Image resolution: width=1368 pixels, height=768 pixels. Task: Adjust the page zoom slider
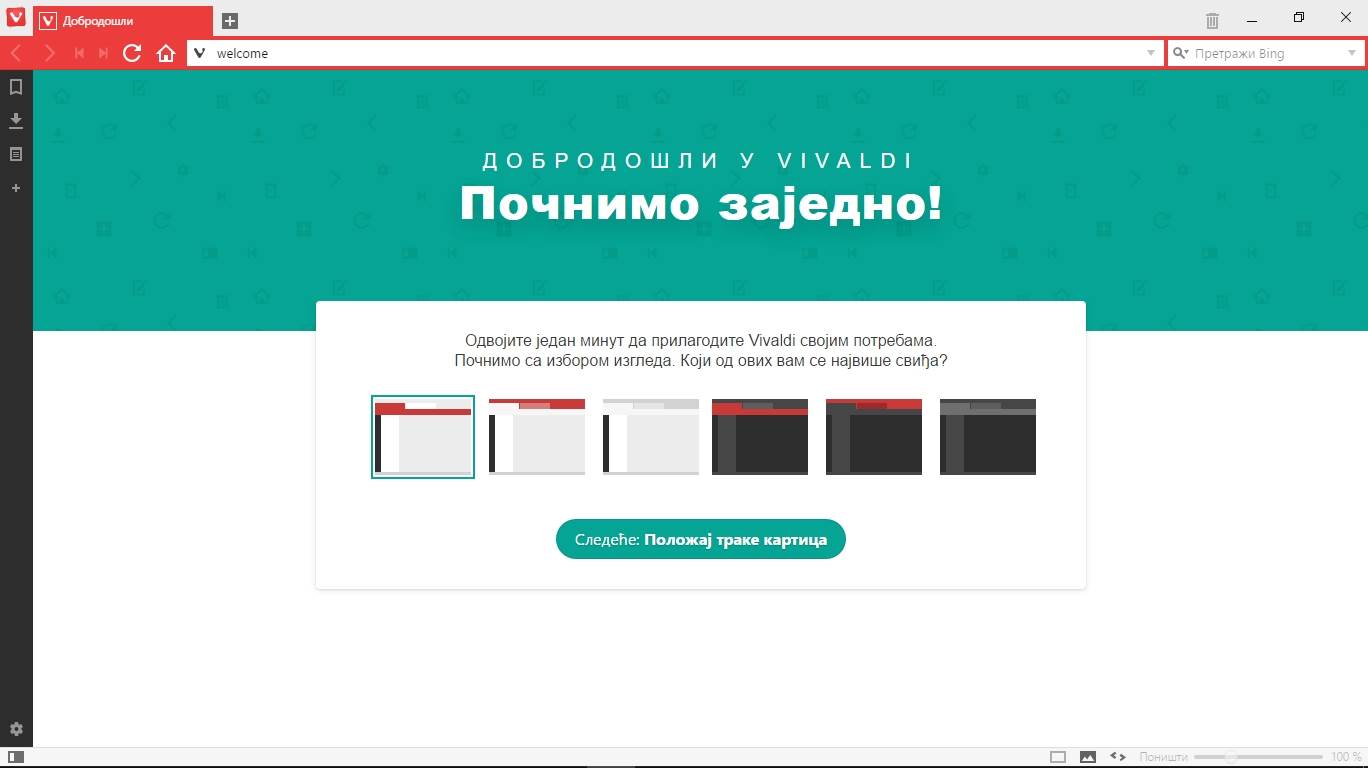(x=1232, y=757)
